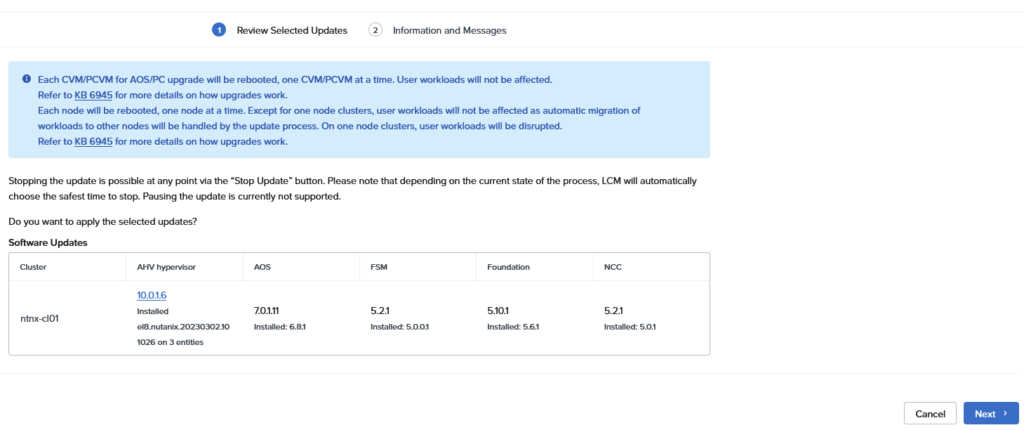1024x430 pixels.
Task: Click the step 2 circle icon
Action: coord(376,30)
